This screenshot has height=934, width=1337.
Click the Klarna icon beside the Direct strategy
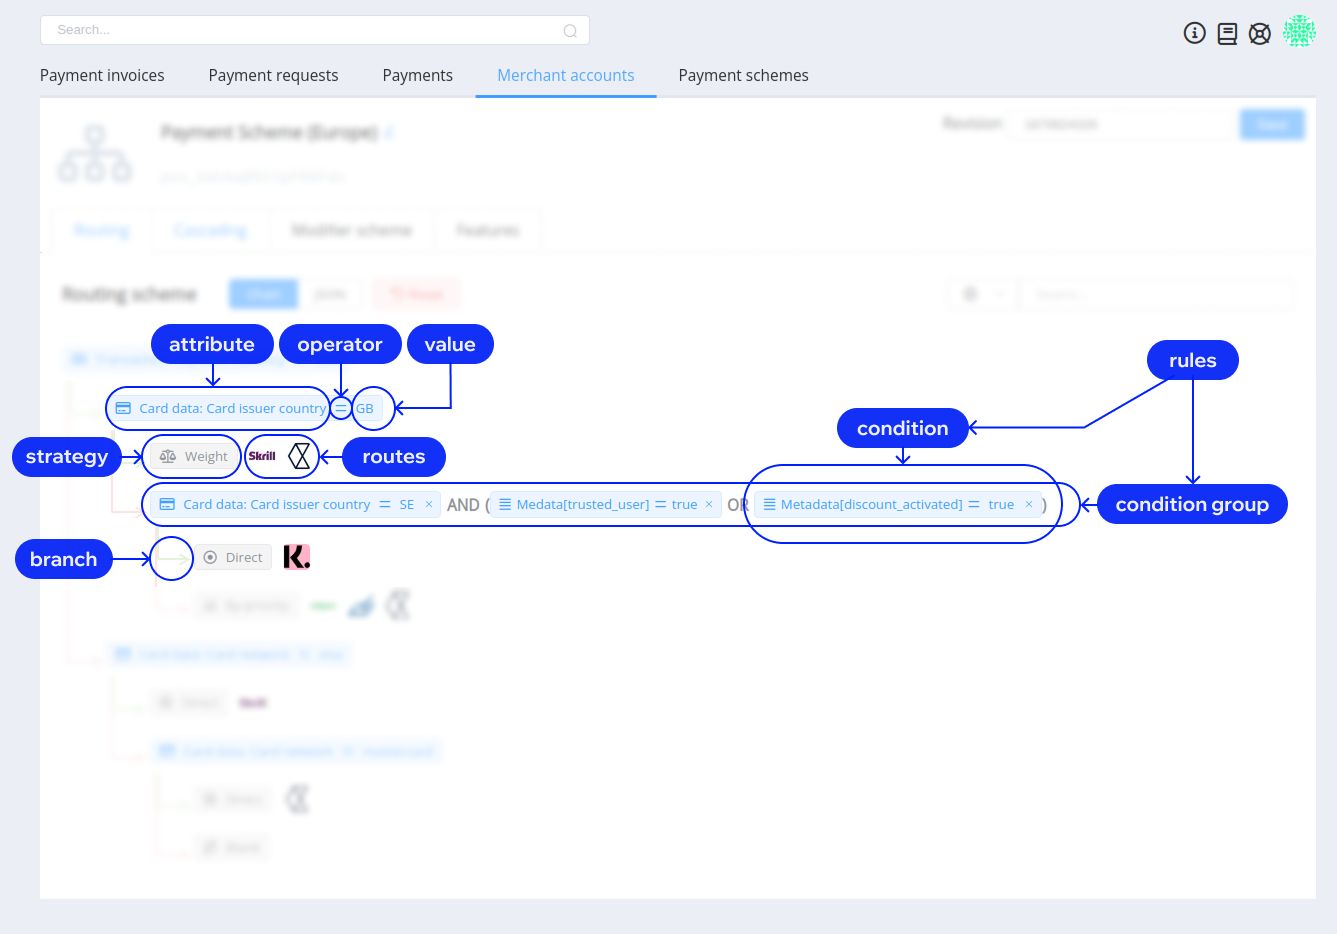click(297, 557)
